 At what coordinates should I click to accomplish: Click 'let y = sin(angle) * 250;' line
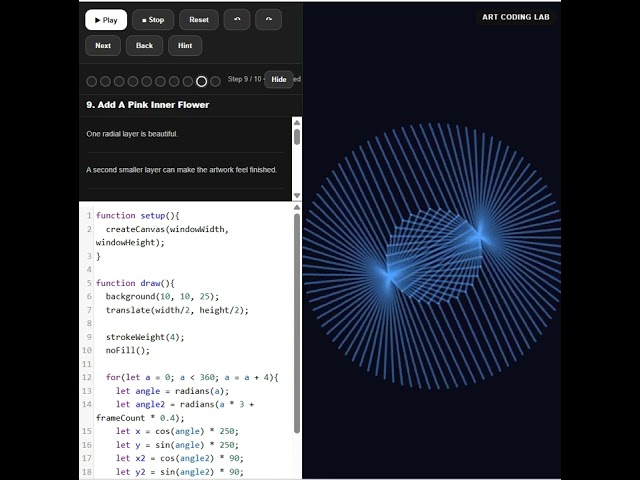pyautogui.click(x=177, y=445)
